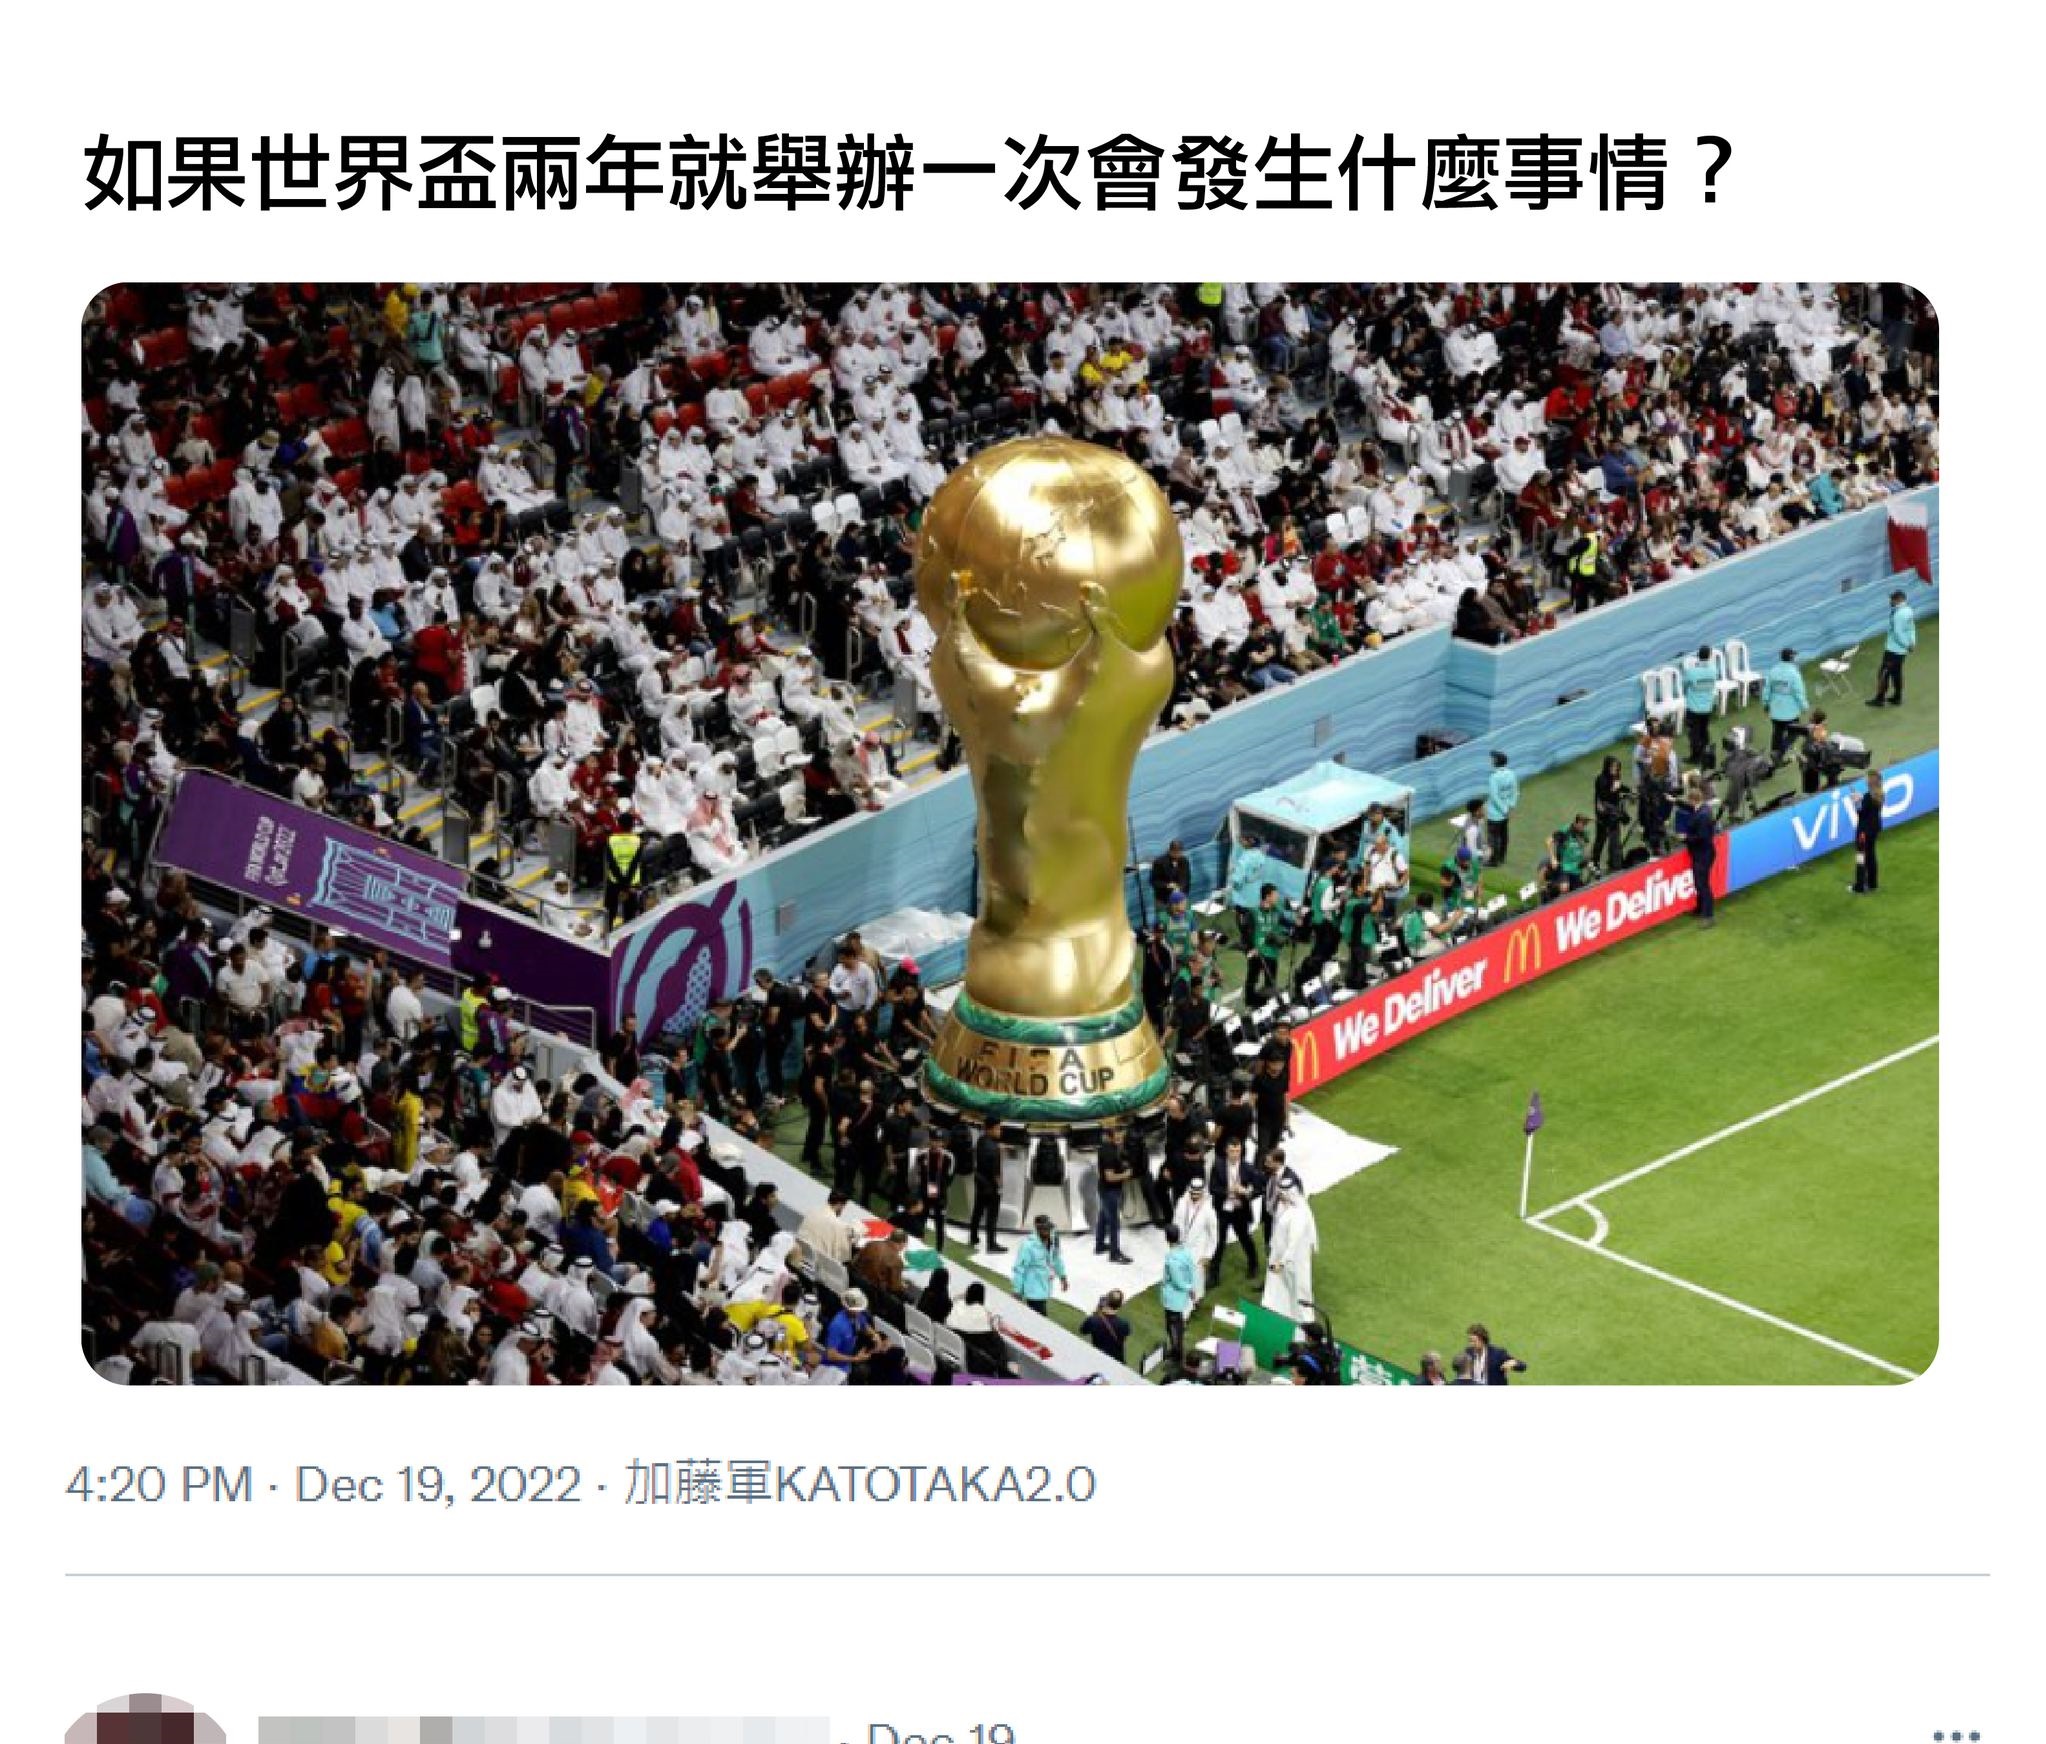Open the more options three-dot menu
Image resolution: width=2046 pixels, height=1744 pixels.
[x=1954, y=1734]
